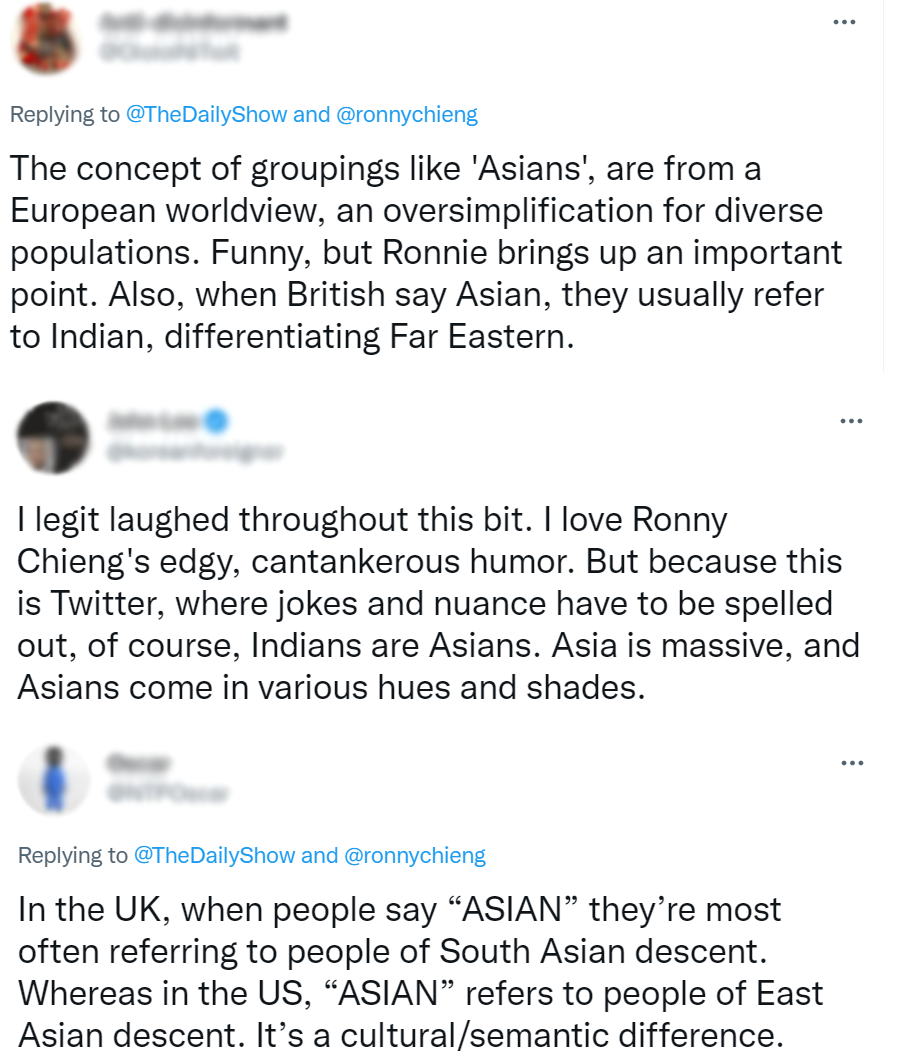Open @TheDailyShow link in the third tweet
The image size is (900, 1060).
pyautogui.click(x=215, y=855)
